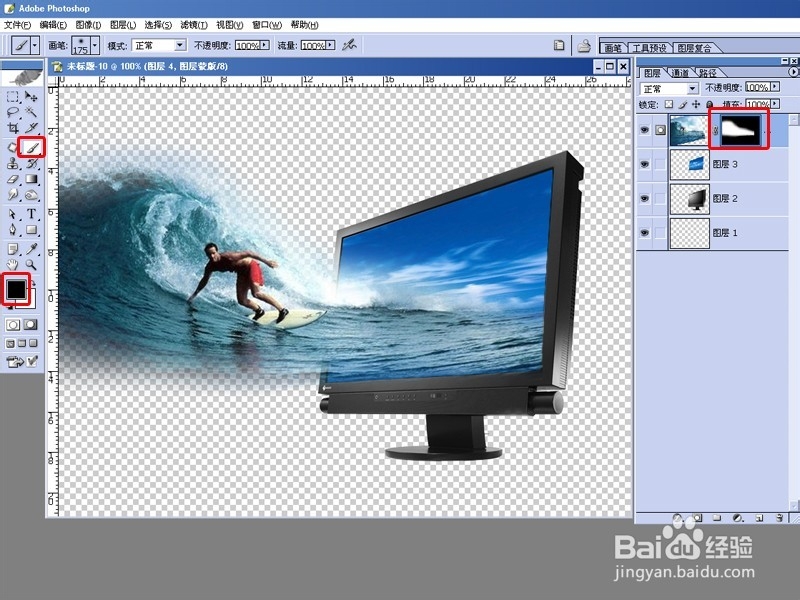The image size is (800, 600).
Task: Select the Eraser tool
Action: [x=12, y=180]
